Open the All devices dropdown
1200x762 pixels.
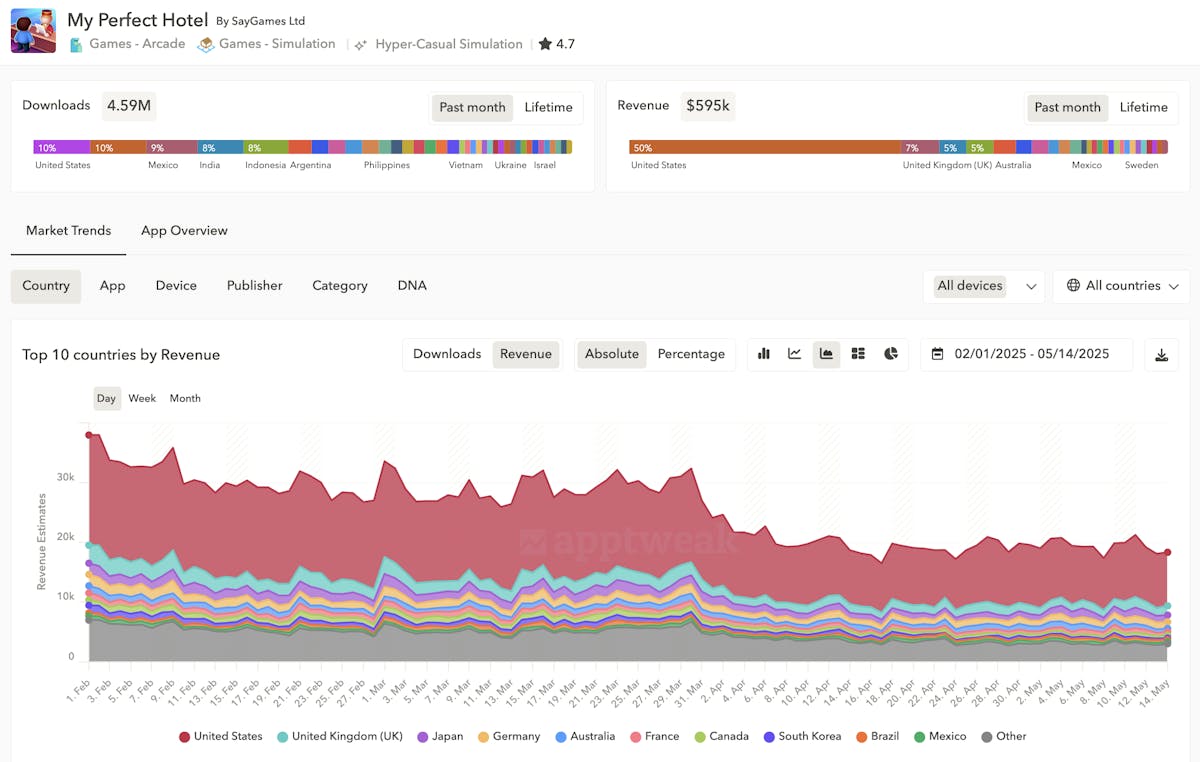[x=985, y=286]
